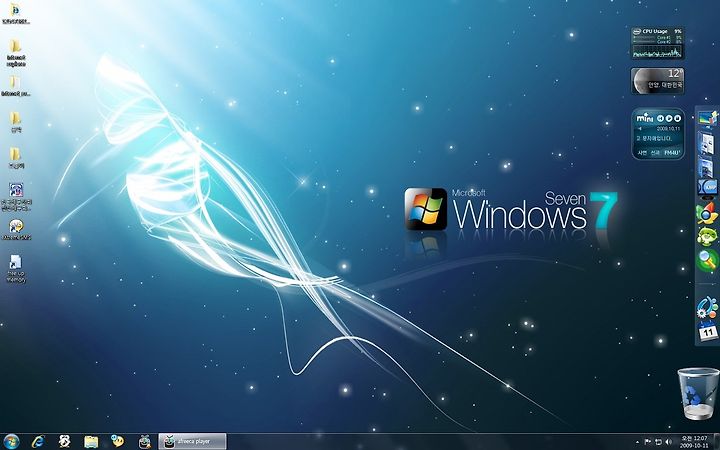This screenshot has width=720, height=450.
Task: Click the mini logo on radio gadget
Action: click(x=644, y=118)
